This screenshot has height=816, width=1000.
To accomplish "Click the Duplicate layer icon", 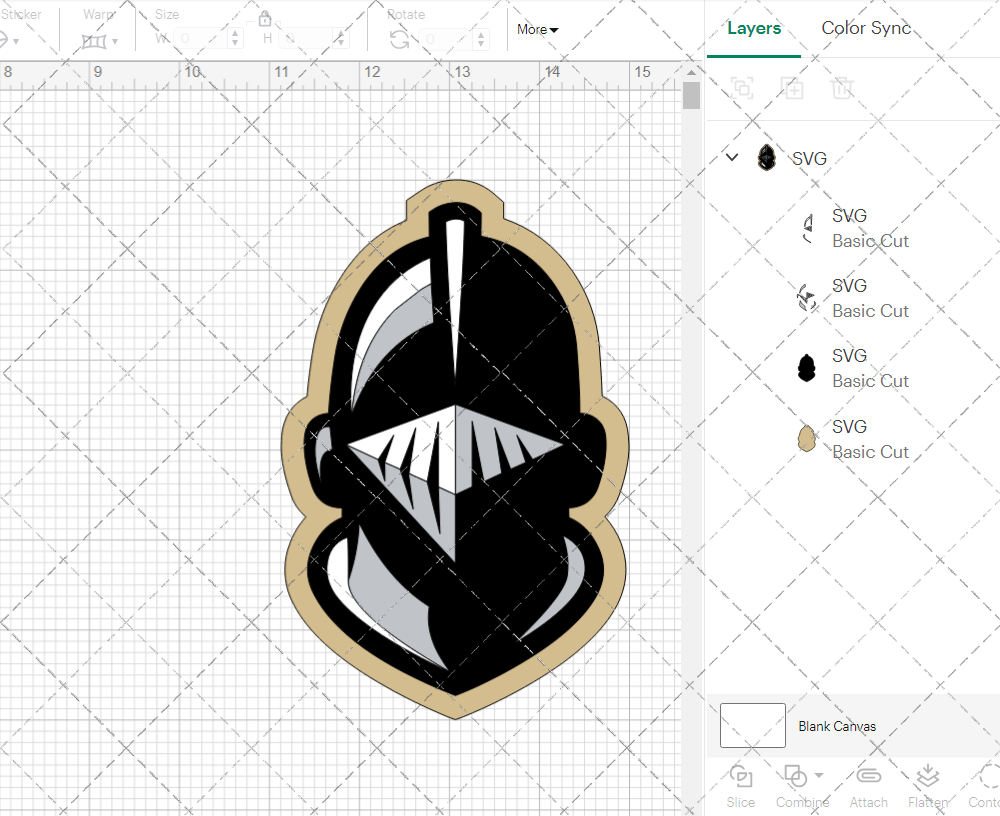I will click(x=792, y=87).
